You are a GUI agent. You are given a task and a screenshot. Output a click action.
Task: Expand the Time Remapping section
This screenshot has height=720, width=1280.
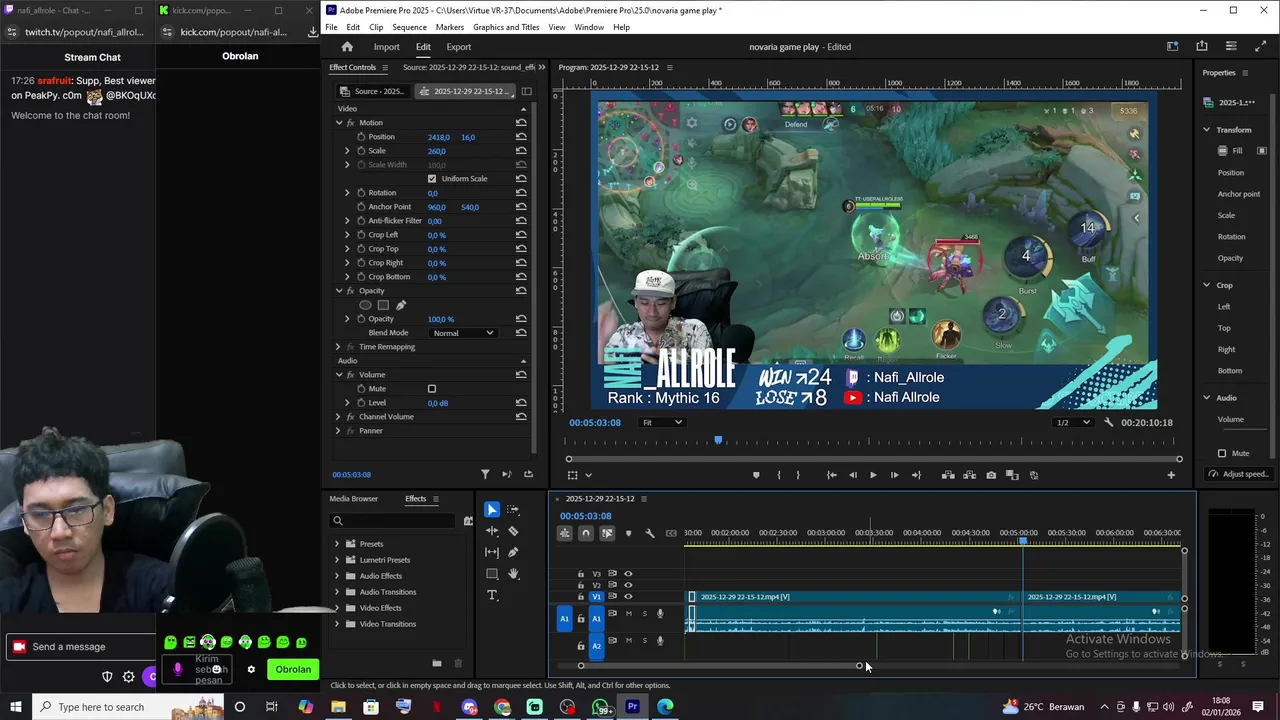tap(339, 347)
